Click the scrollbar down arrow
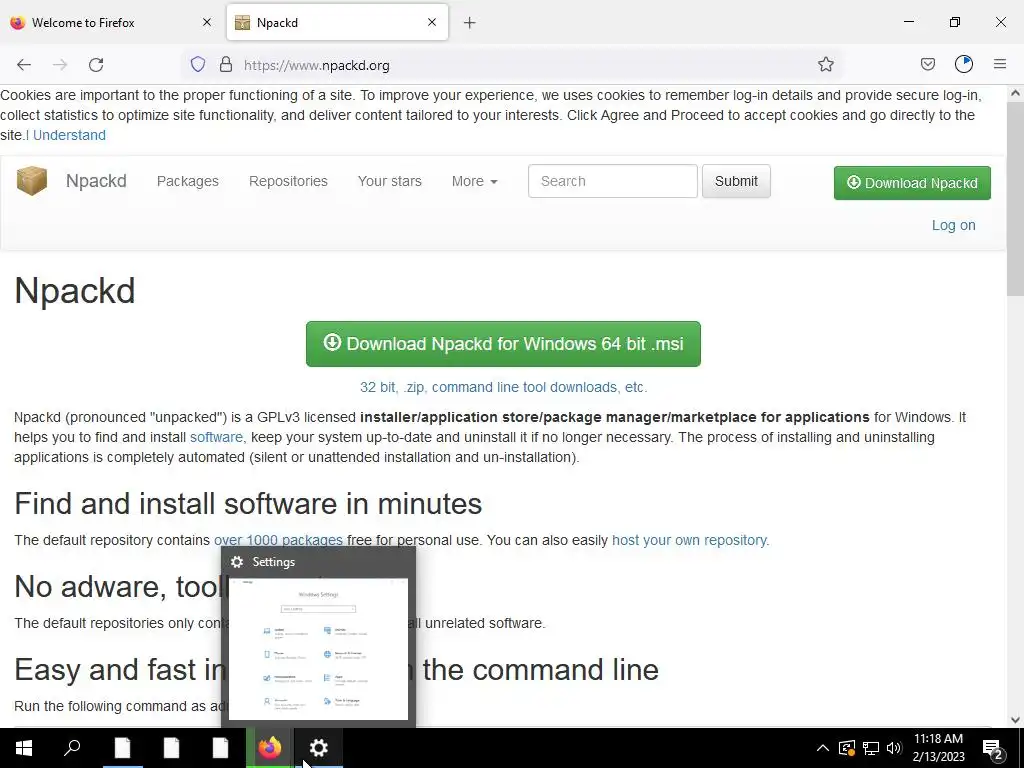1024x768 pixels. 1015,720
